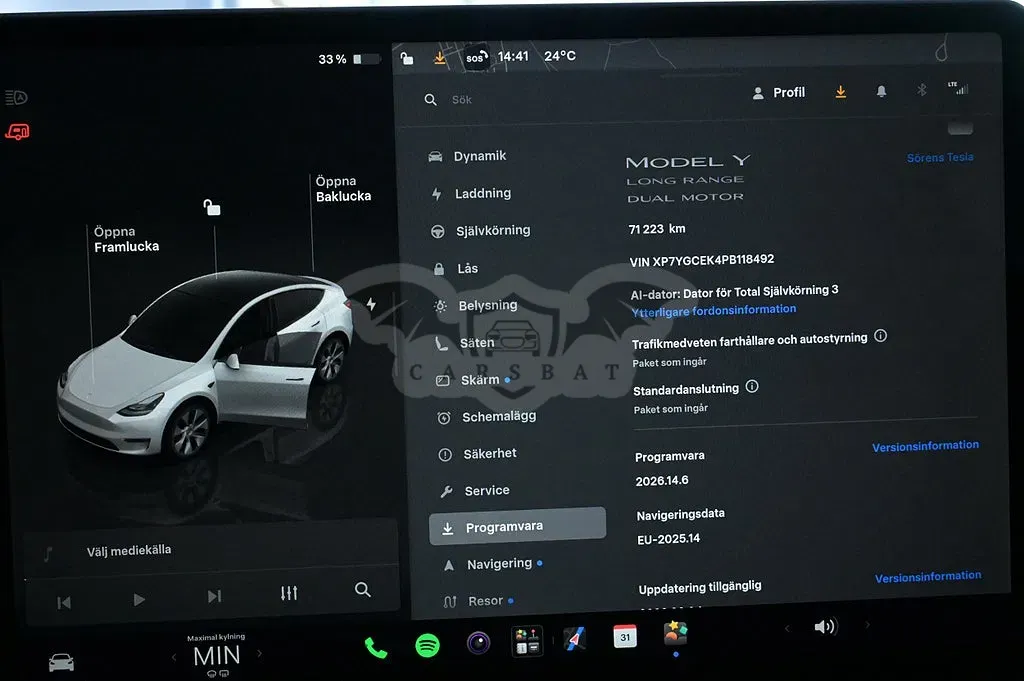Skip to next track
The width and height of the screenshot is (1024, 681).
214,596
